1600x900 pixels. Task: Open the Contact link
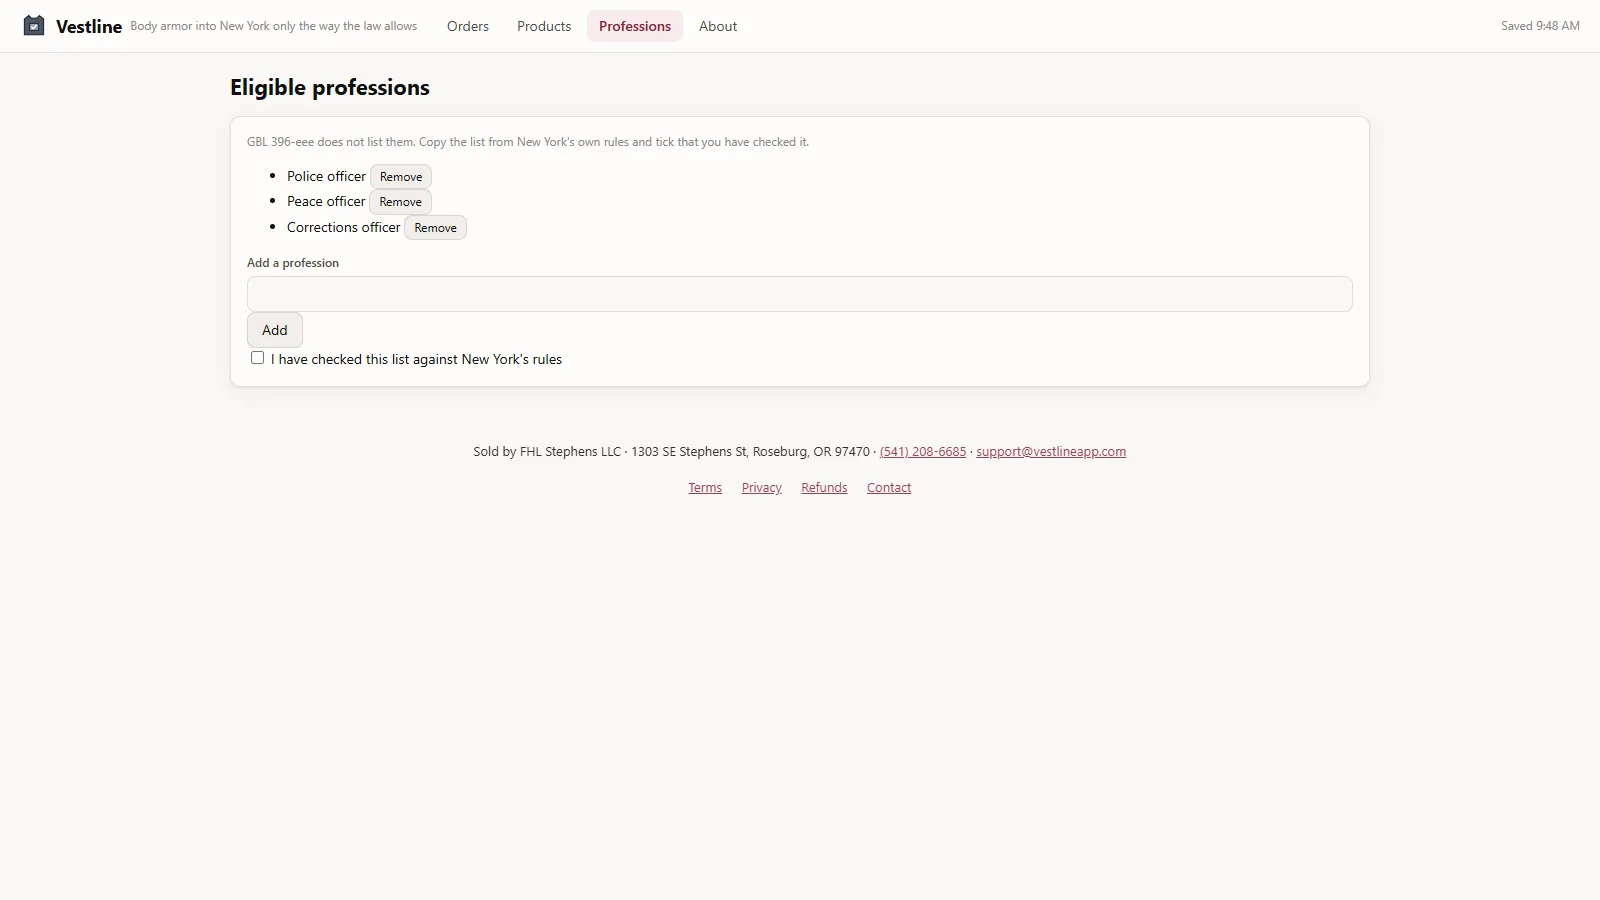[x=889, y=488]
